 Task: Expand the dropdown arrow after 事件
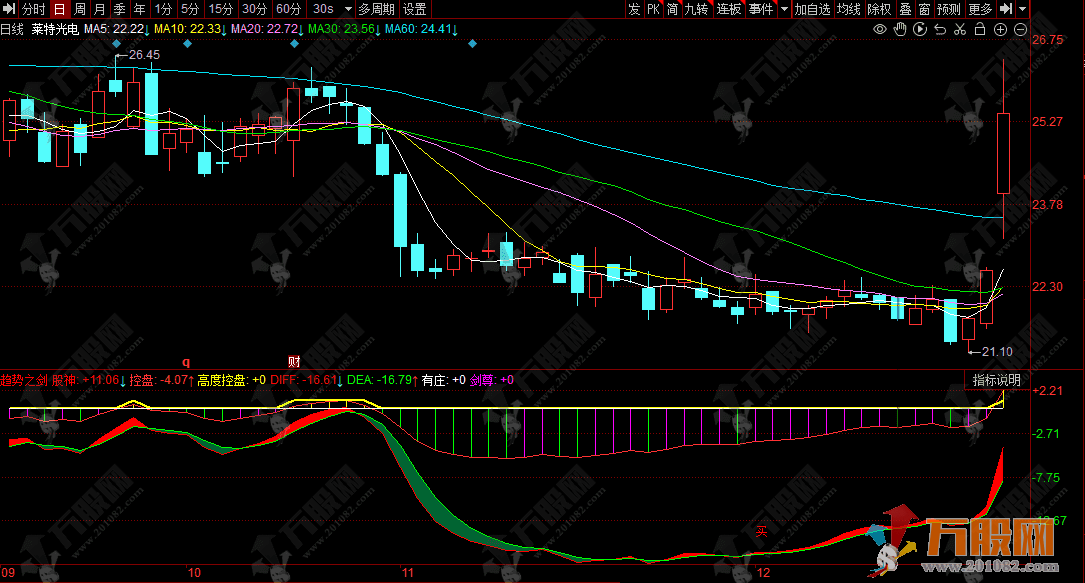(x=783, y=9)
